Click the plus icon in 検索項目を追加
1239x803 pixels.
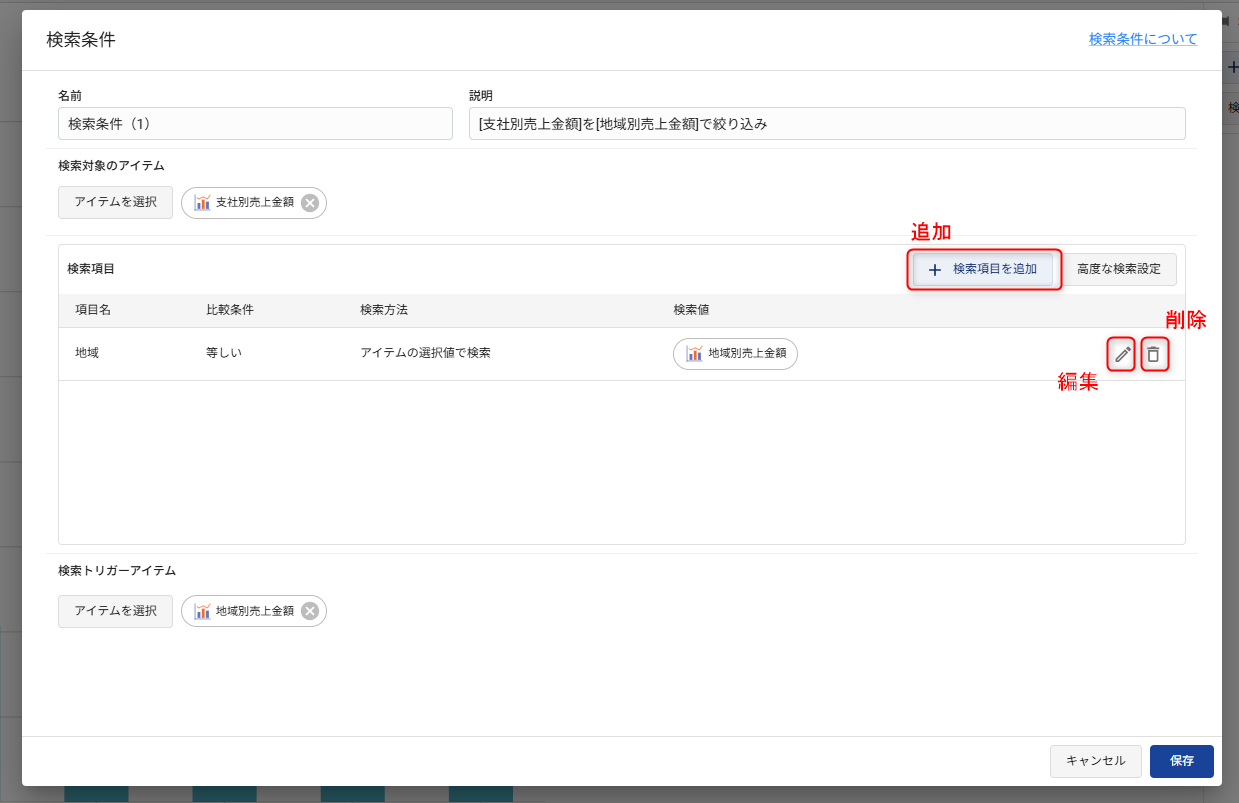pos(935,270)
